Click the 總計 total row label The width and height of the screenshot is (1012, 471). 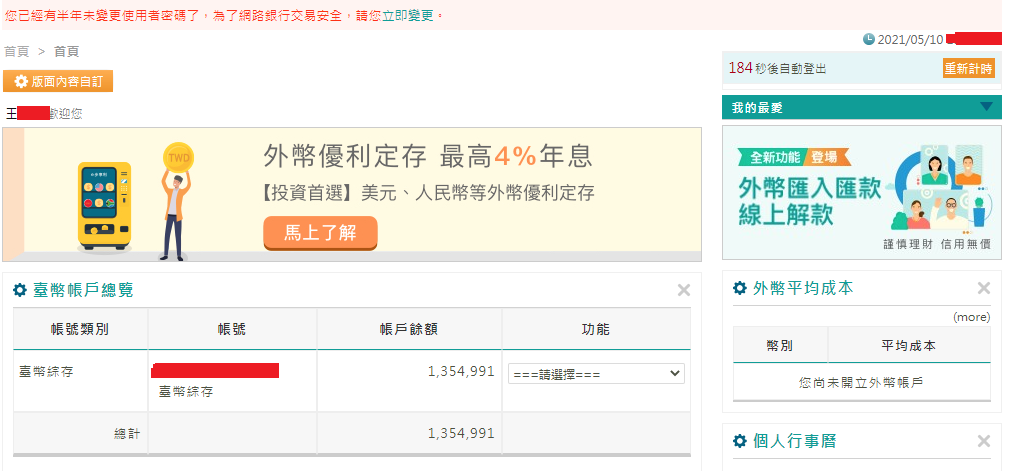click(x=126, y=434)
